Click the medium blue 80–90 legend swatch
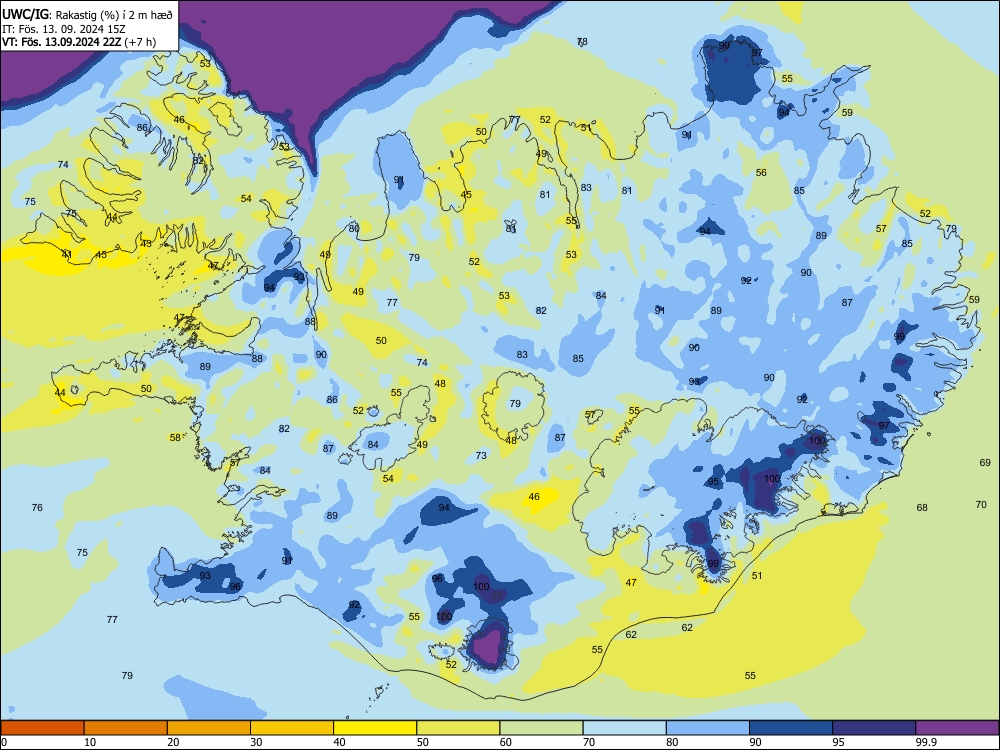The height and width of the screenshot is (750, 1000). 708,728
